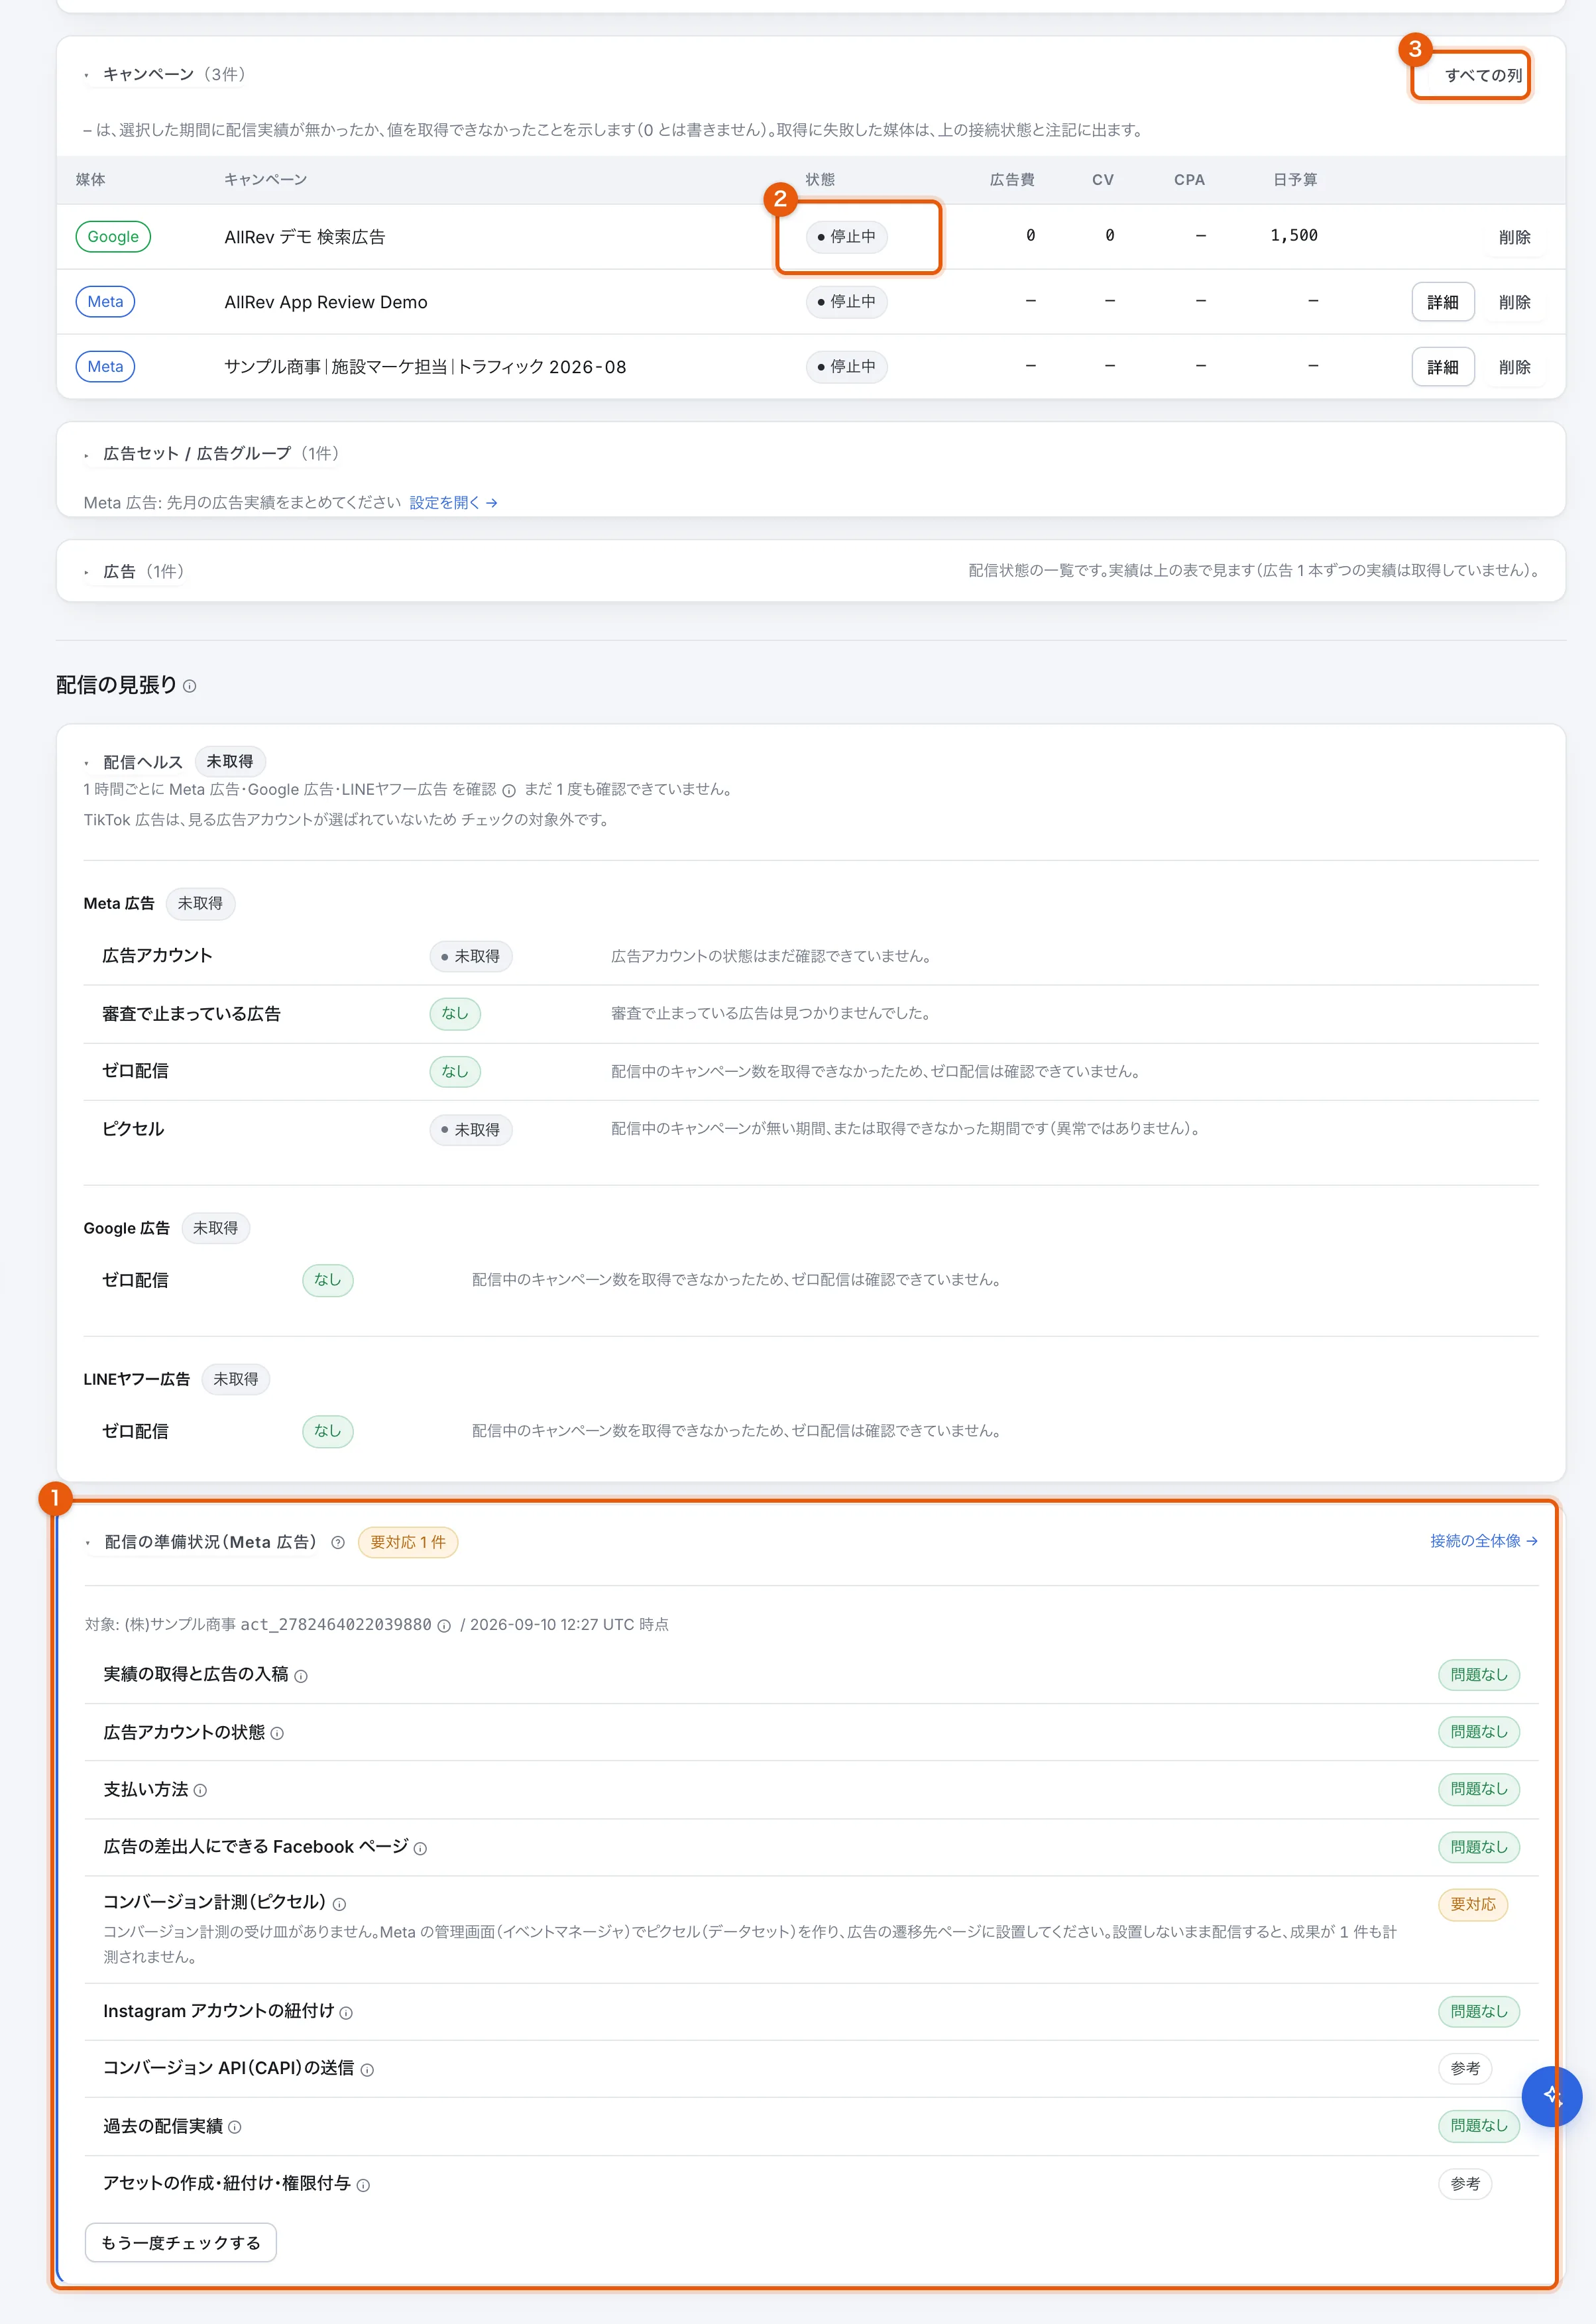The width and height of the screenshot is (1596, 2324).
Task: Click 未取得 status in 広告アカウント row
Action: click(470, 956)
